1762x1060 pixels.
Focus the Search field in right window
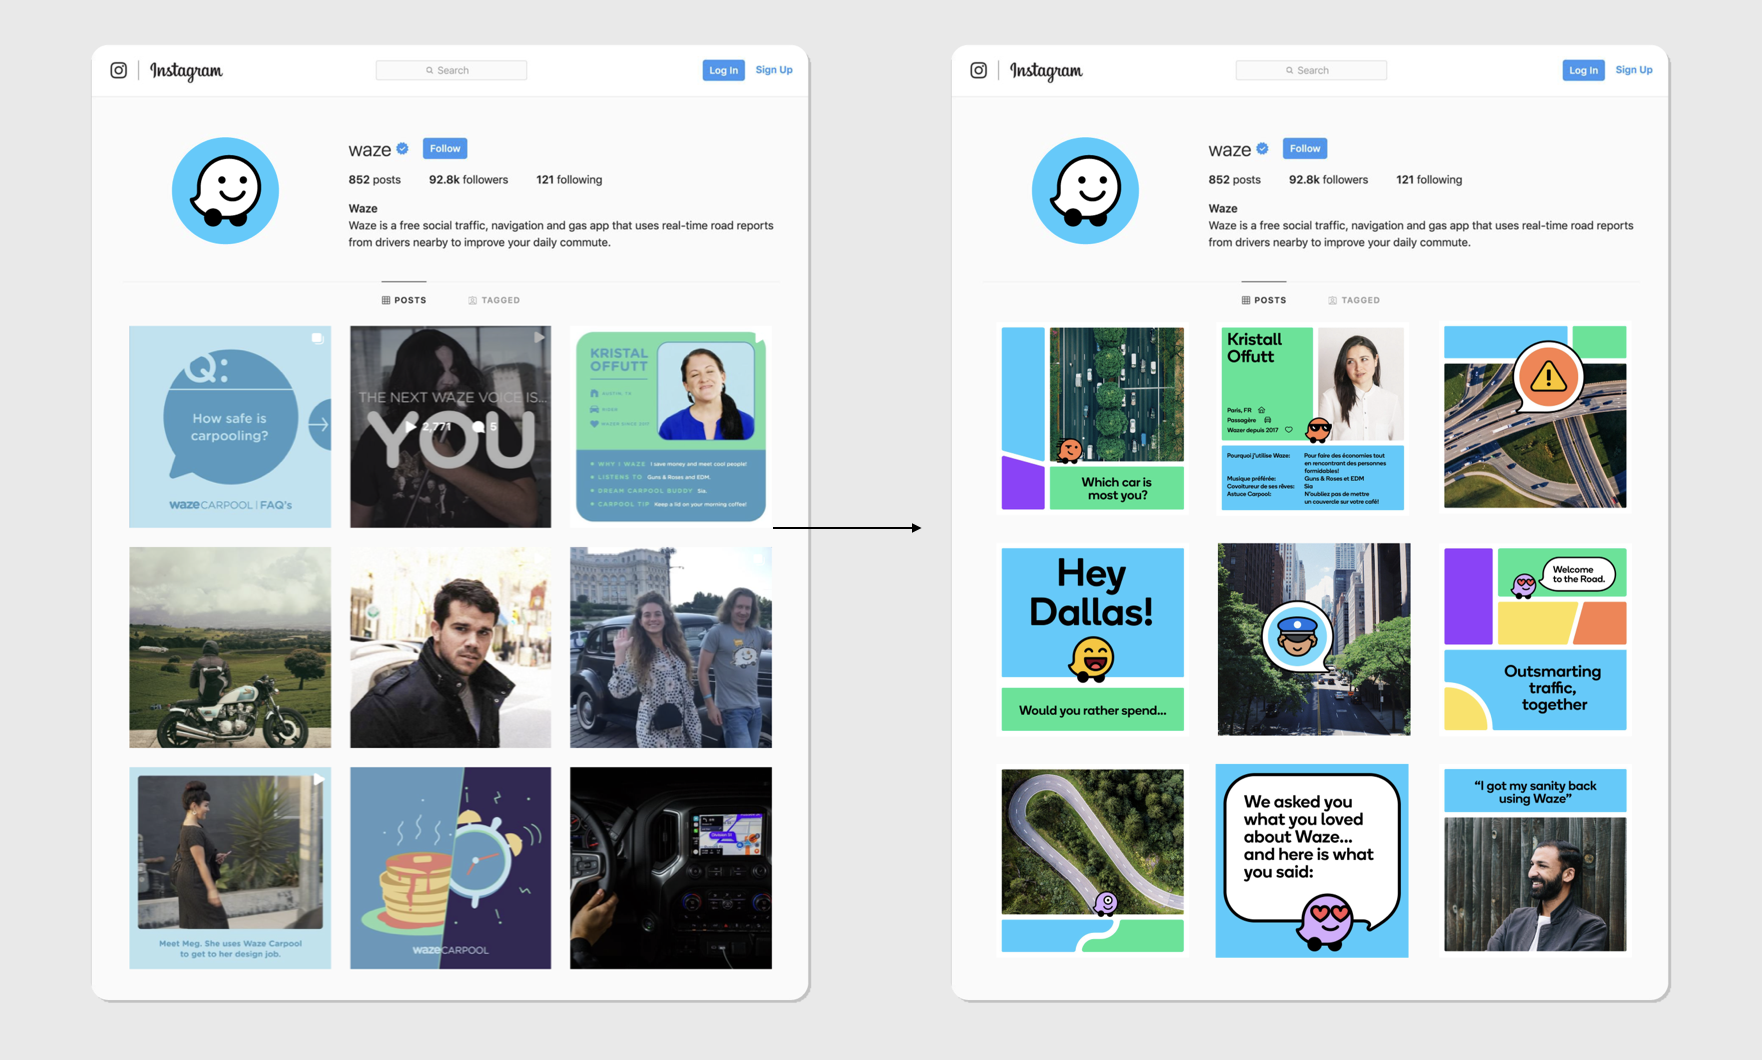click(x=1311, y=70)
